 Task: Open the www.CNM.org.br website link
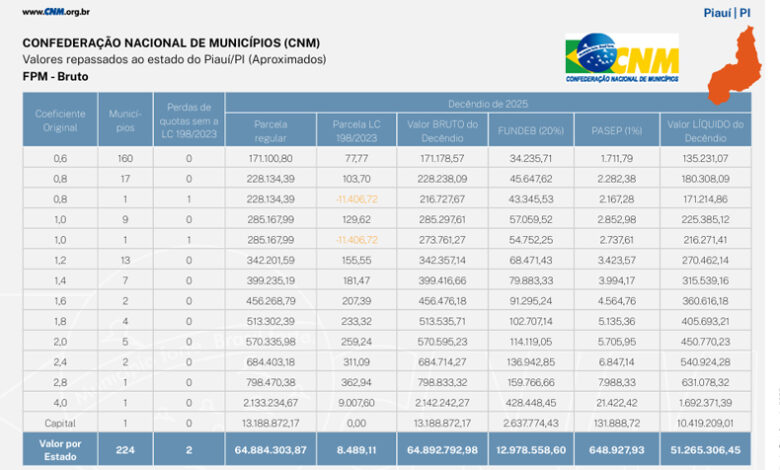(x=56, y=12)
